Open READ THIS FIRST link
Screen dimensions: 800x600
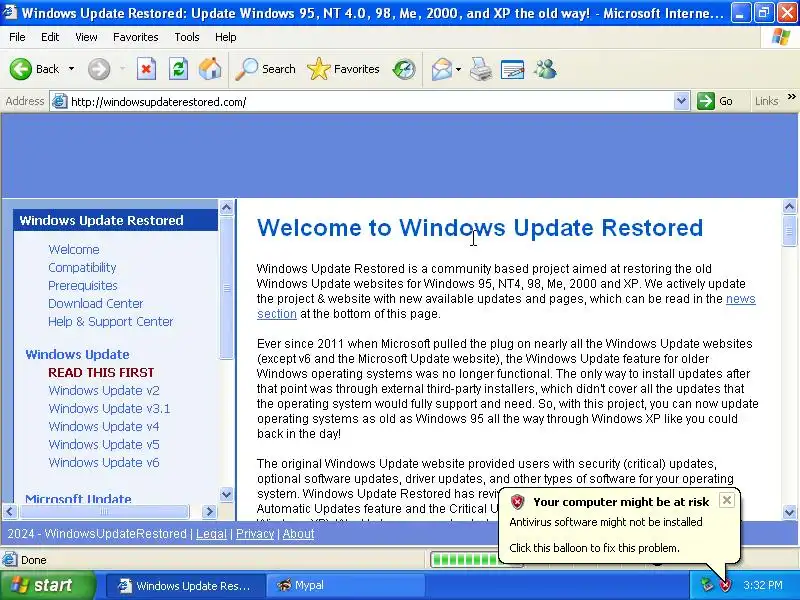pyautogui.click(x=101, y=372)
